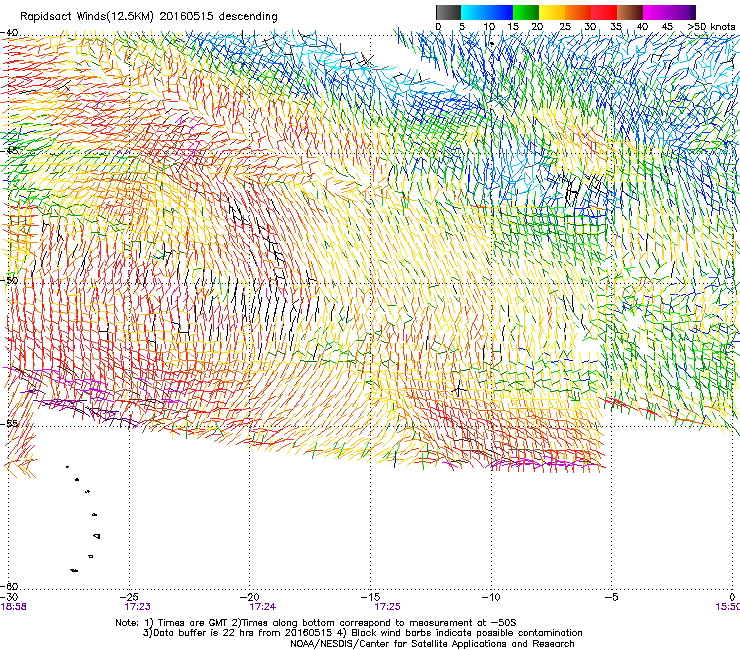This screenshot has height=650, width=740.
Task: Click the latitude axis label "-50"
Action: click(x=9, y=280)
